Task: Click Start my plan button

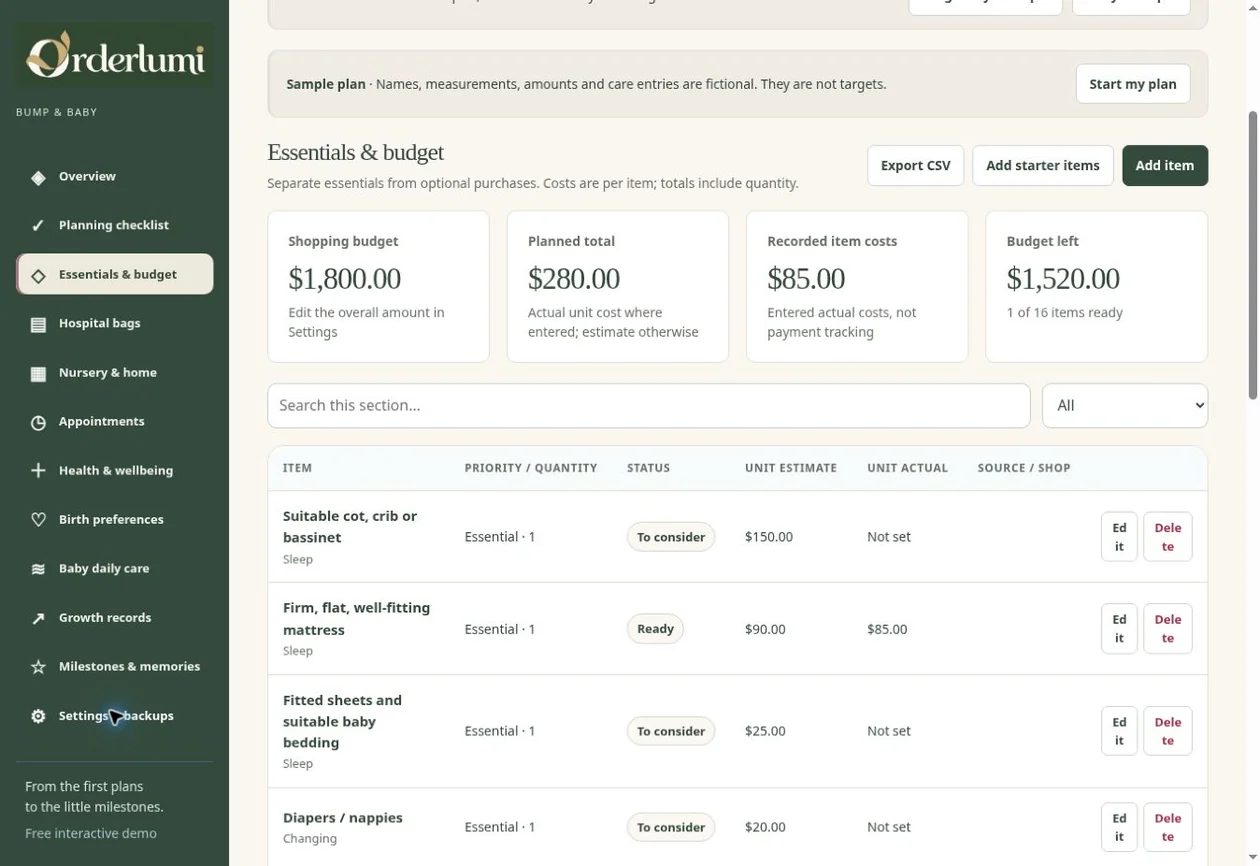Action: pyautogui.click(x=1133, y=84)
